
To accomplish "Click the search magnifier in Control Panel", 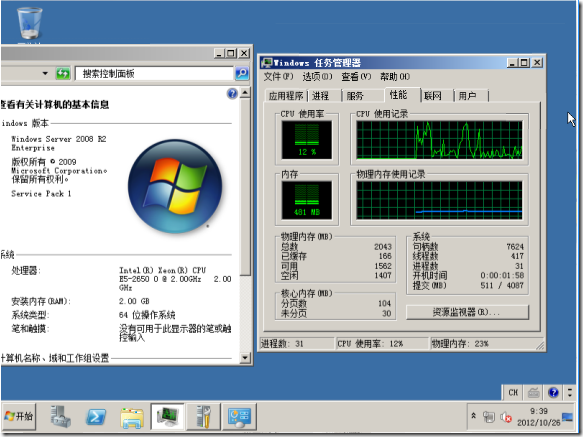I will pyautogui.click(x=242, y=73).
